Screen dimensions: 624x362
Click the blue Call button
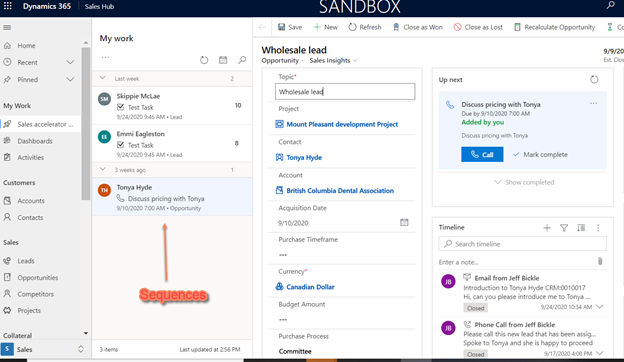click(482, 154)
